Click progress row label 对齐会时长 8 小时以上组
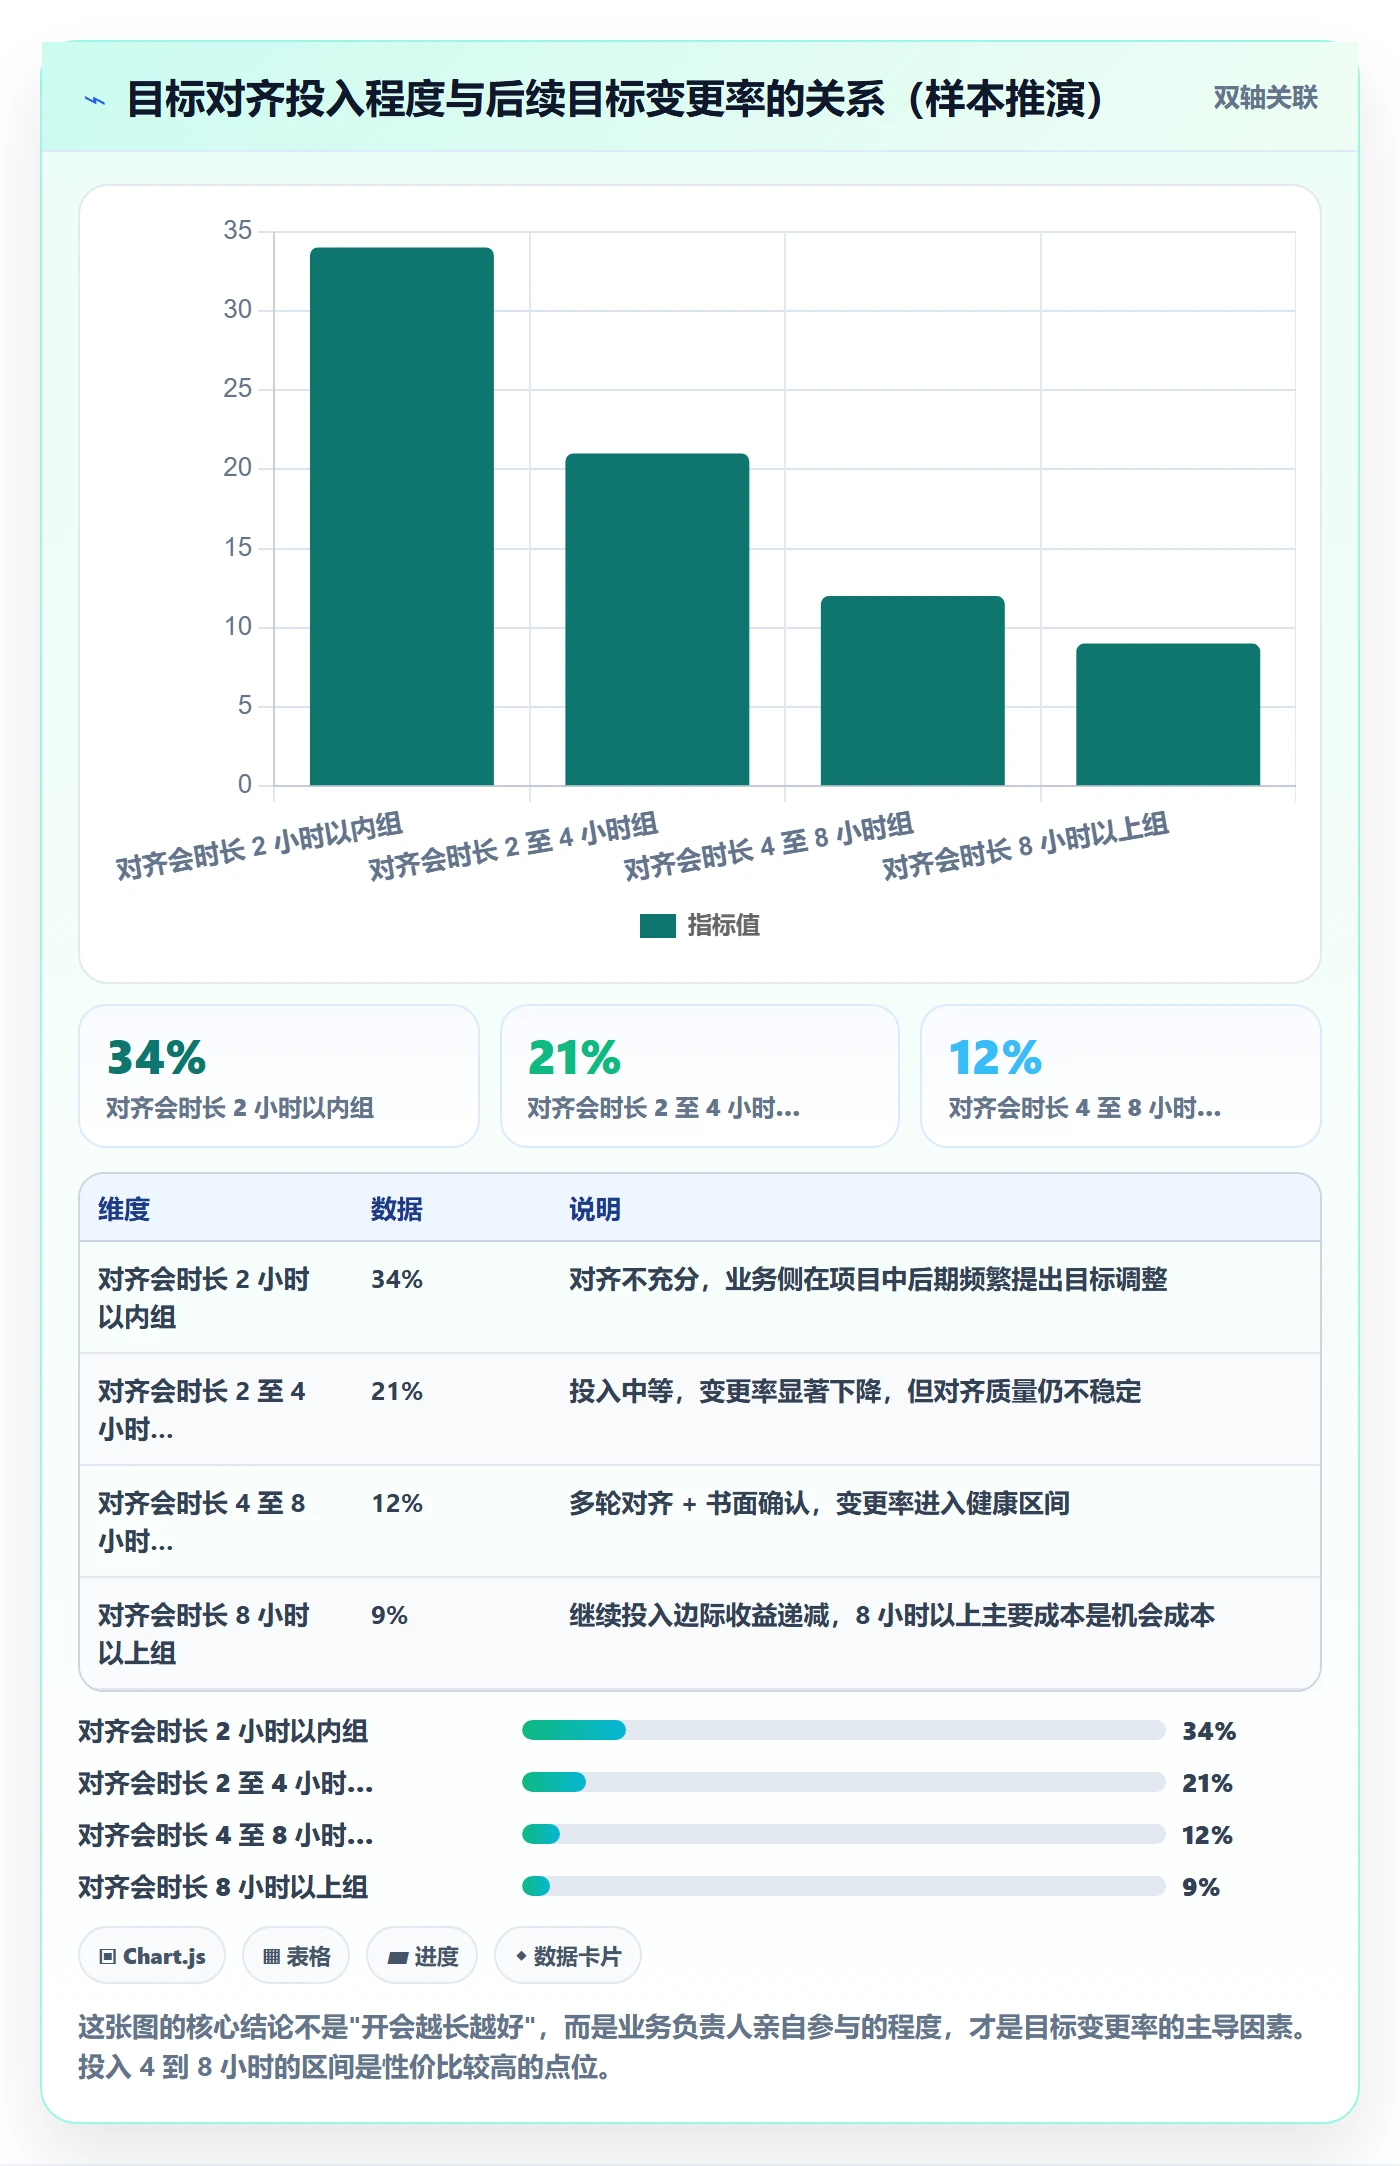The image size is (1400, 2166). pyautogui.click(x=224, y=1887)
